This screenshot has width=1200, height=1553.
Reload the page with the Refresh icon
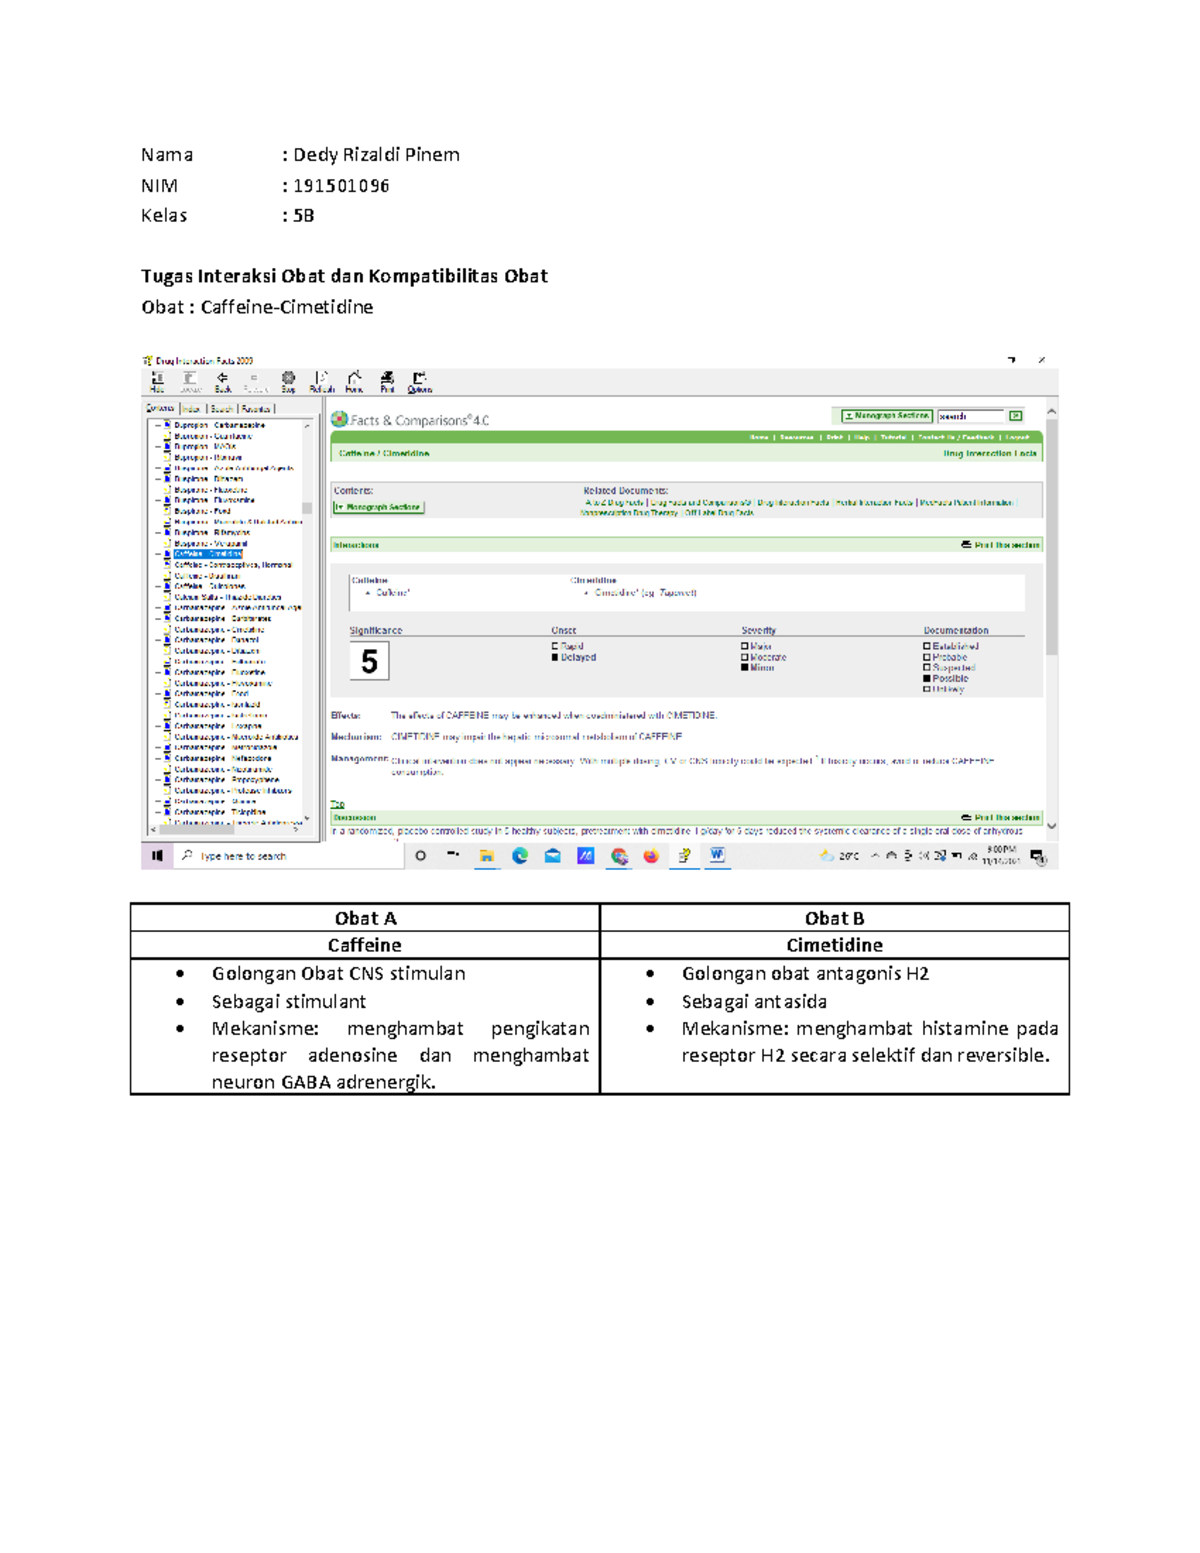click(x=321, y=382)
